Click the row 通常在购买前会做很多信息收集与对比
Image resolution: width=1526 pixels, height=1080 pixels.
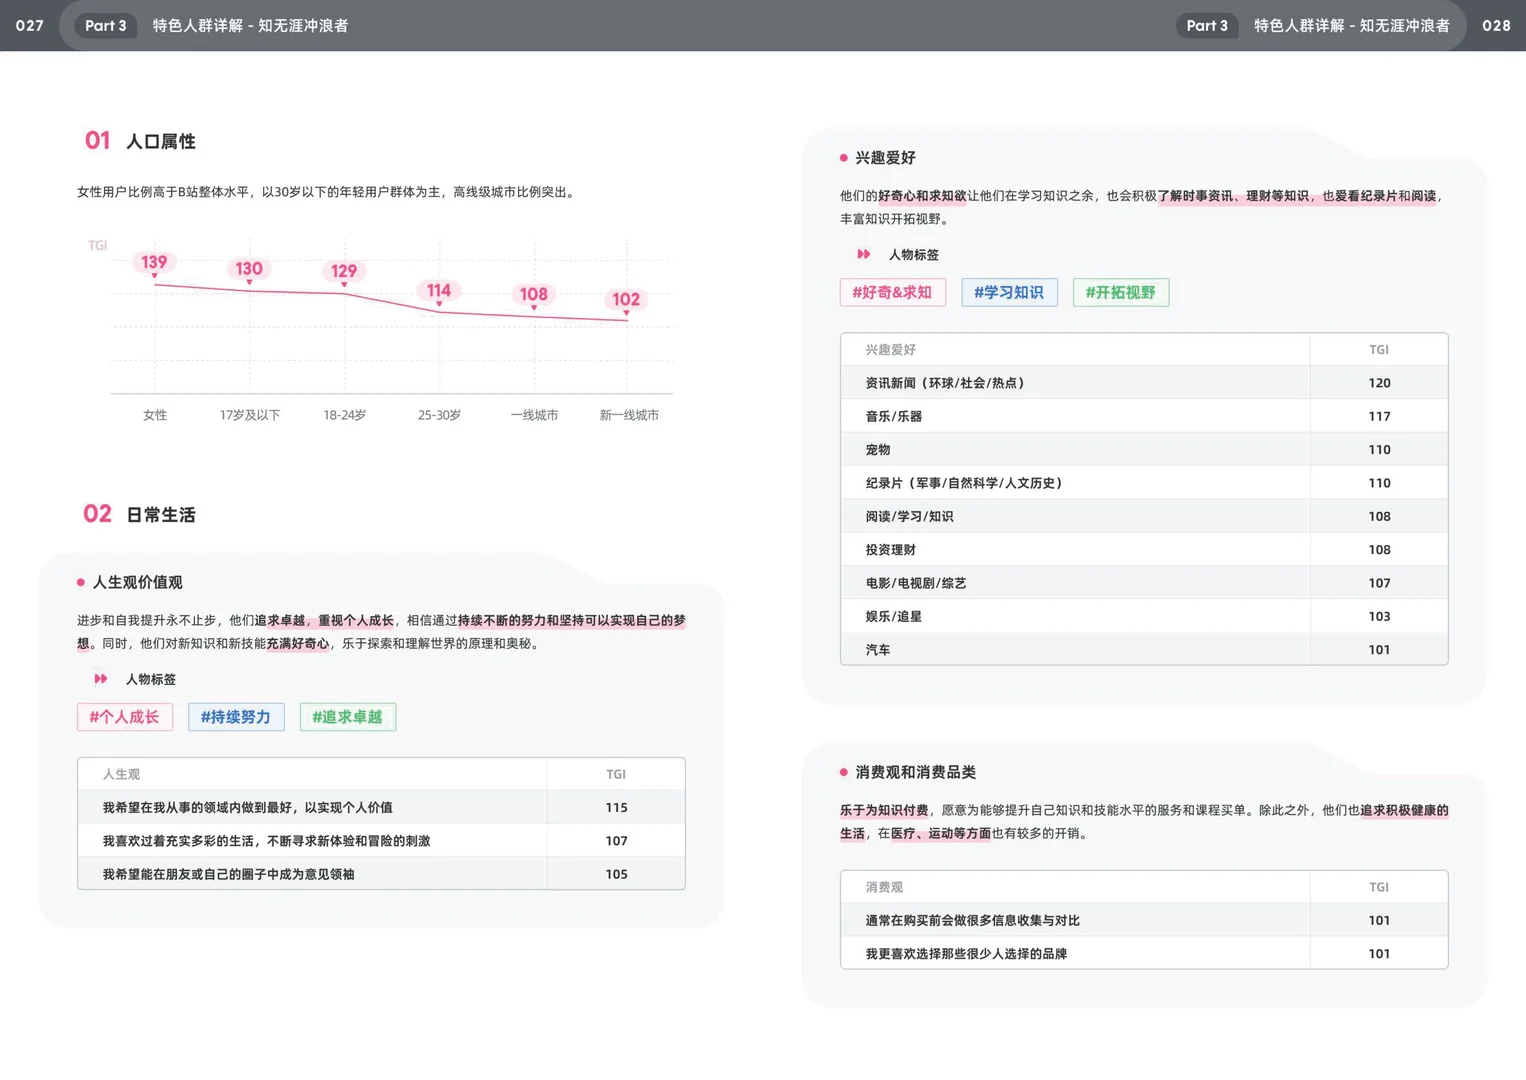click(1144, 920)
